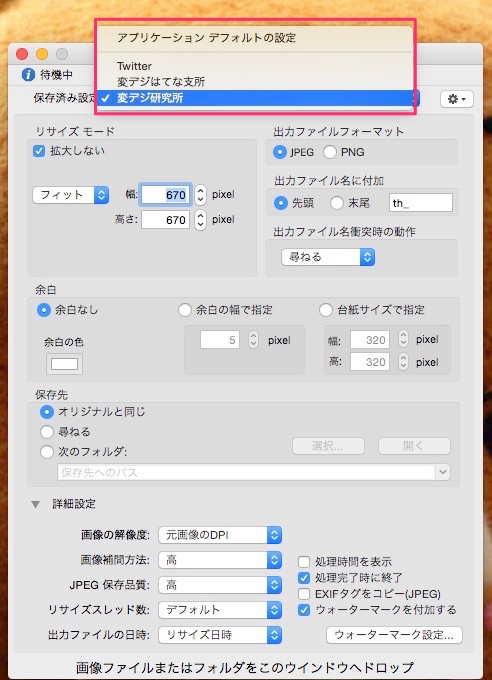Click the mount 幅 stepper arrows

coord(403,339)
